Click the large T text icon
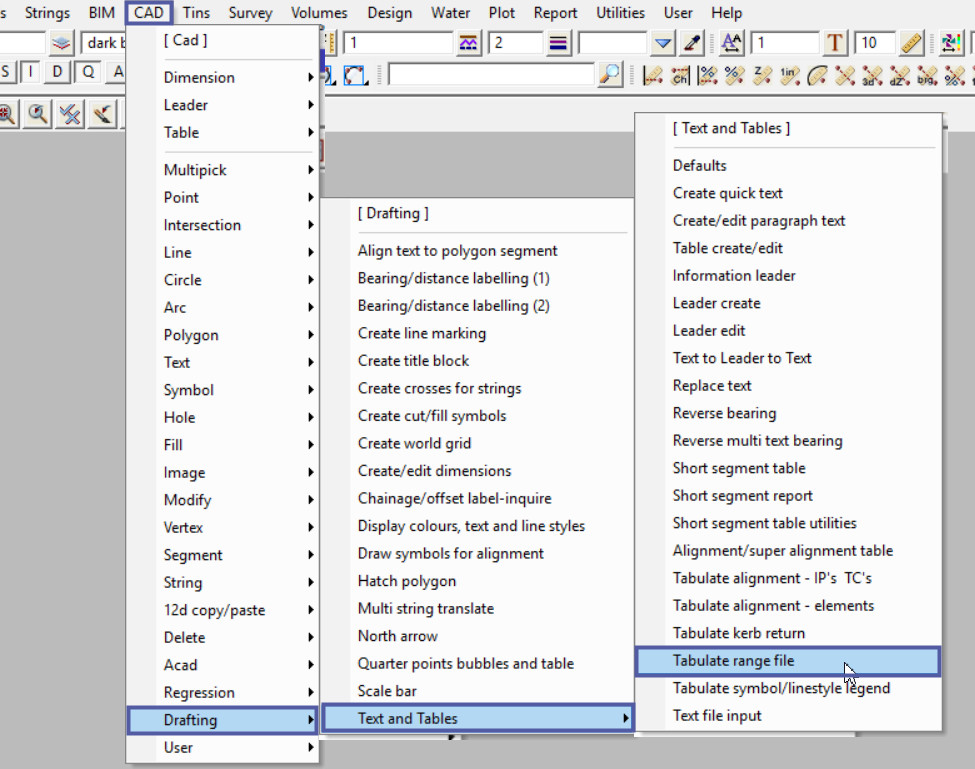The height and width of the screenshot is (769, 975). [x=836, y=43]
